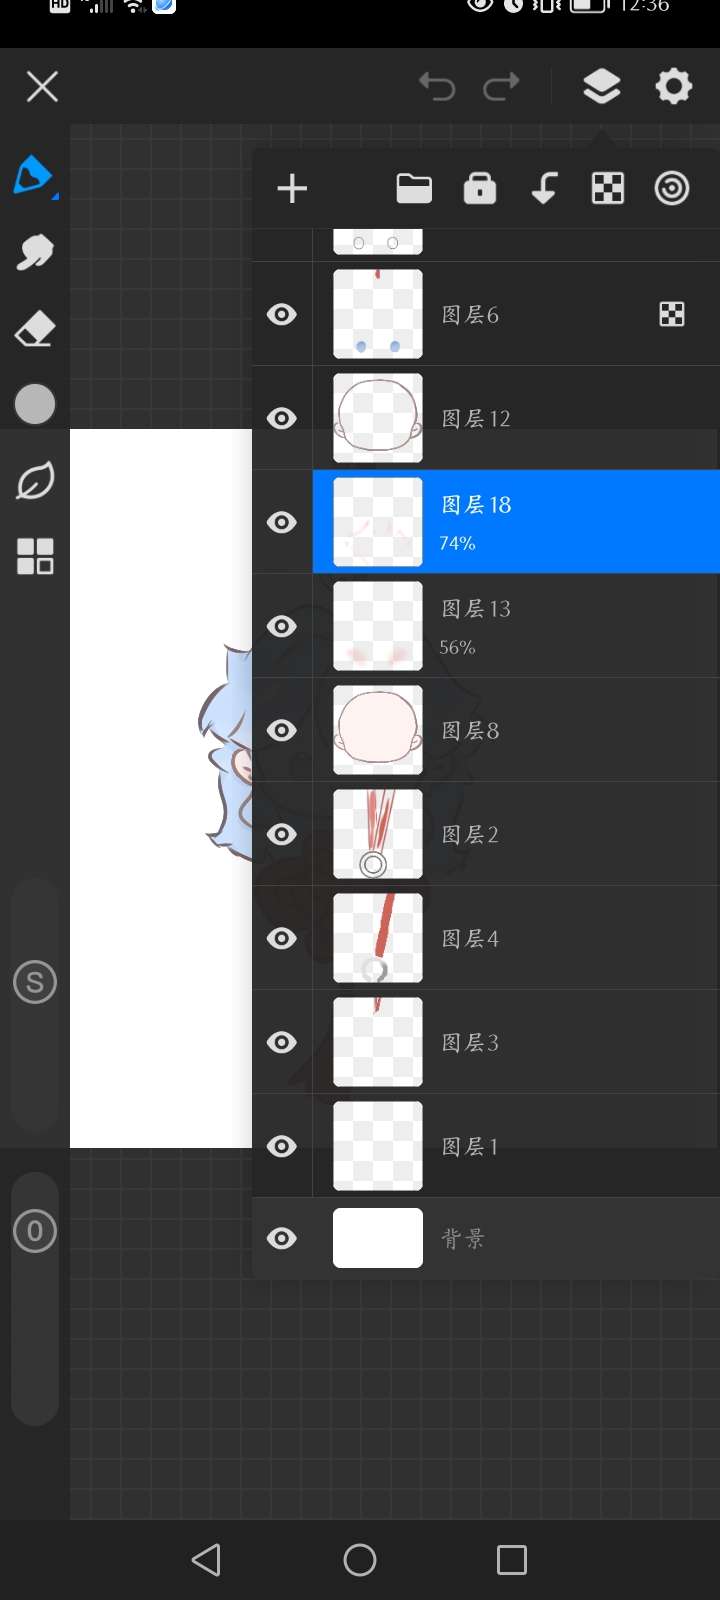Hide layer 图层 18
Screen dimensions: 720x1600
(282, 523)
